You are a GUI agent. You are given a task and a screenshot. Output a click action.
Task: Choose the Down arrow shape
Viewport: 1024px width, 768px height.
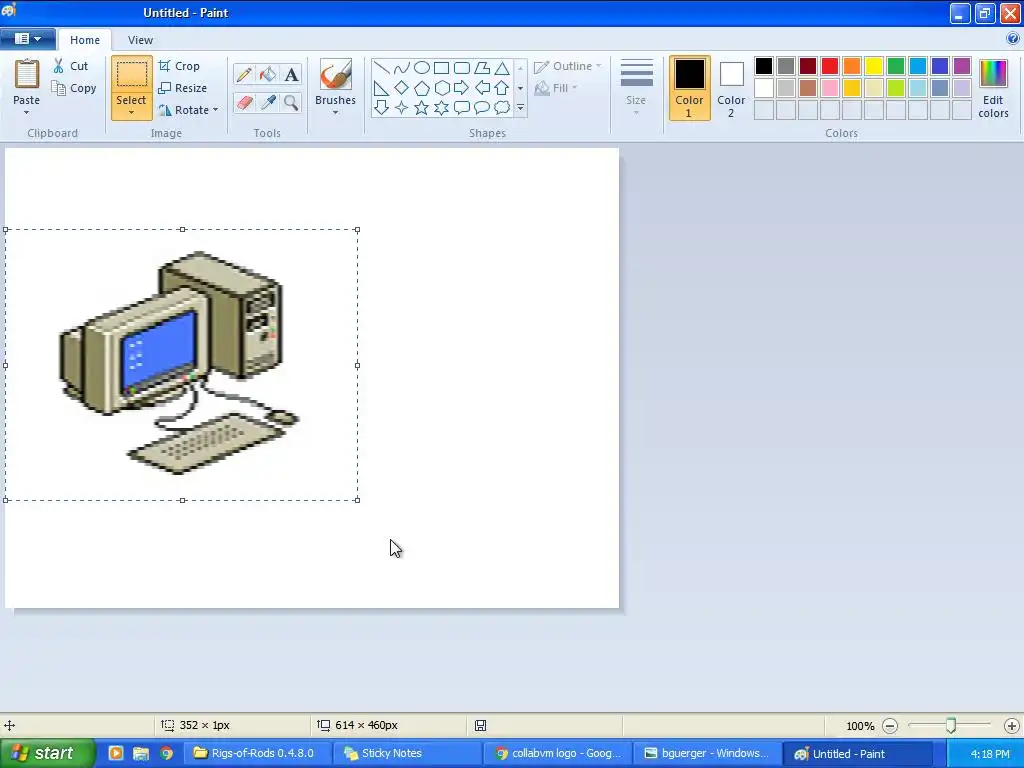(381, 108)
